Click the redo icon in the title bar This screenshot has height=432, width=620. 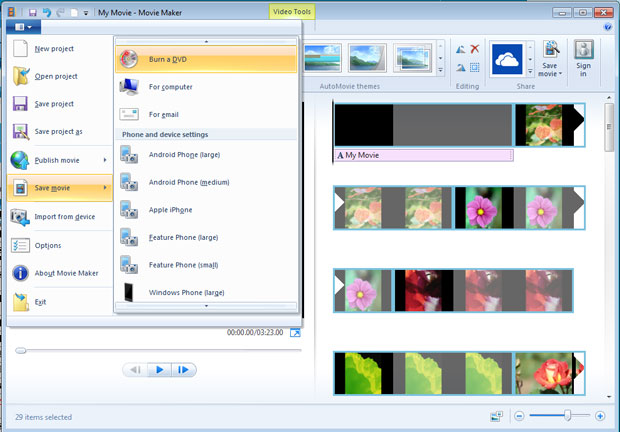[x=60, y=13]
